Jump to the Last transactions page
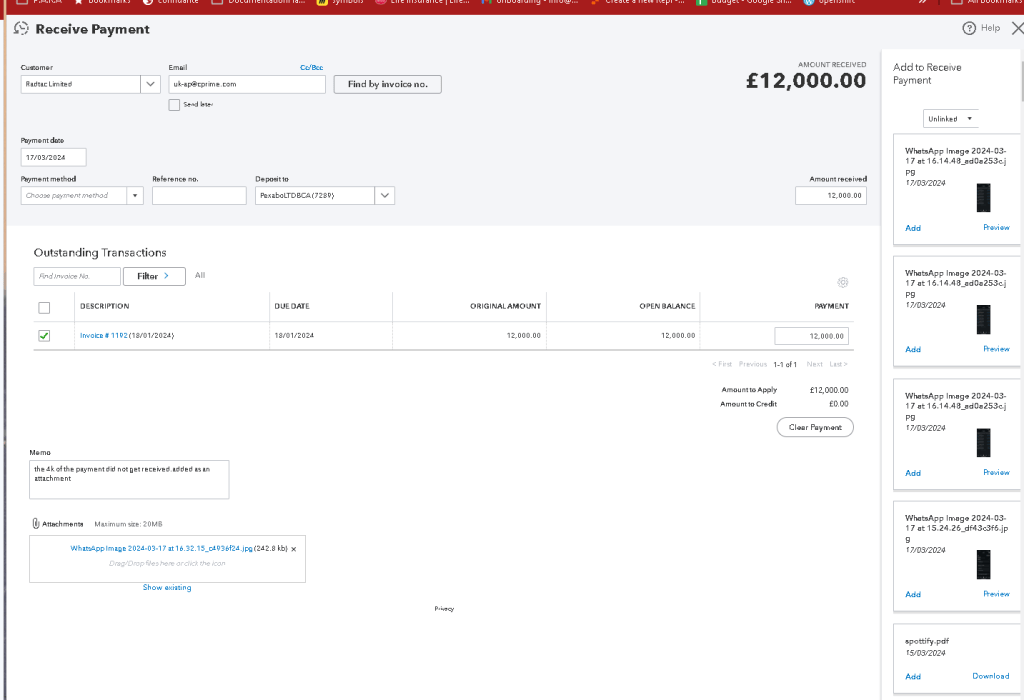Image resolution: width=1024 pixels, height=700 pixels. tap(839, 364)
